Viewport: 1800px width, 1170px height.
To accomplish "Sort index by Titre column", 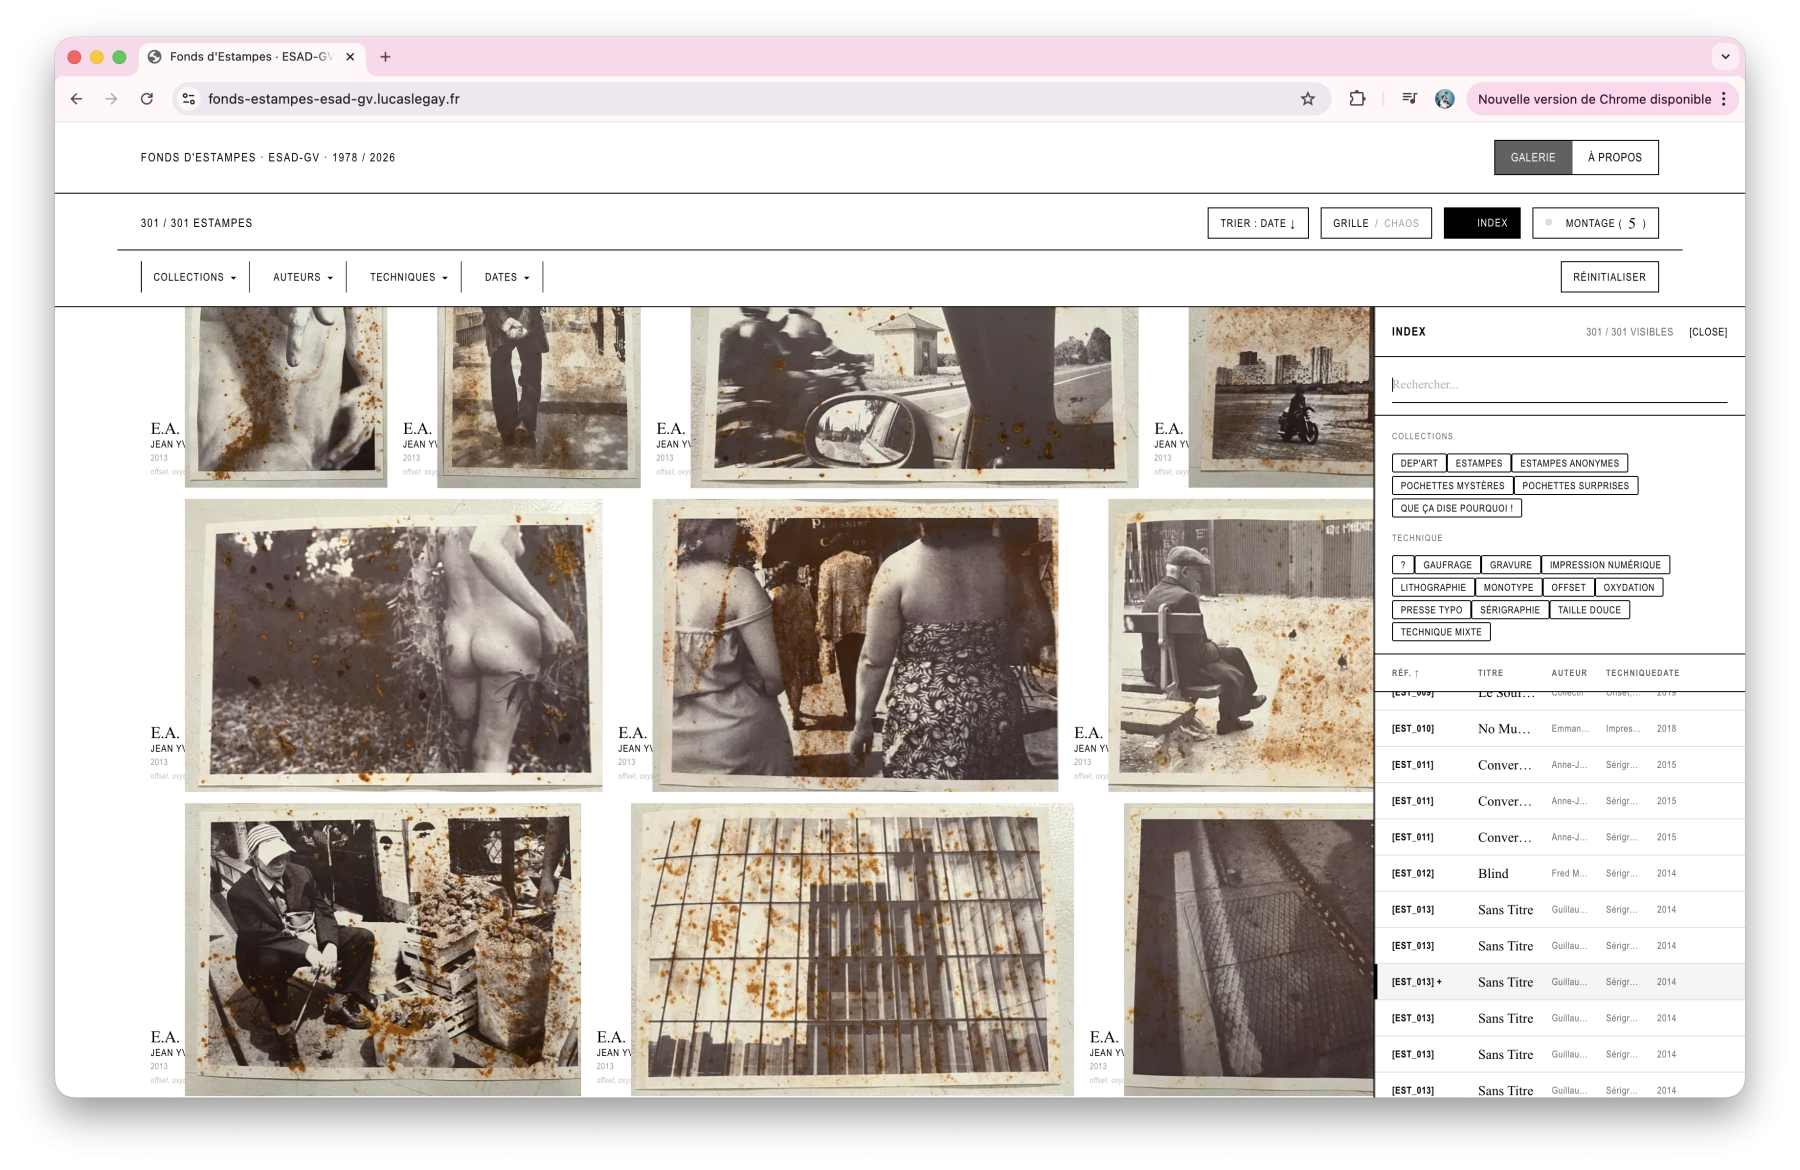I will 1491,673.
